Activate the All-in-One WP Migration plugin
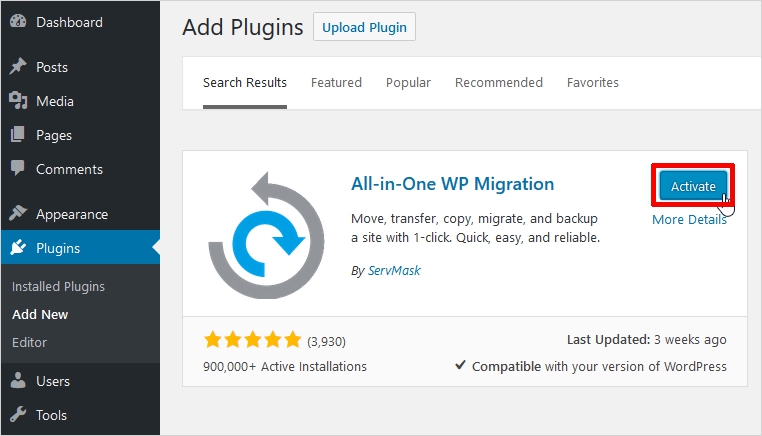This screenshot has height=436, width=762. [692, 186]
